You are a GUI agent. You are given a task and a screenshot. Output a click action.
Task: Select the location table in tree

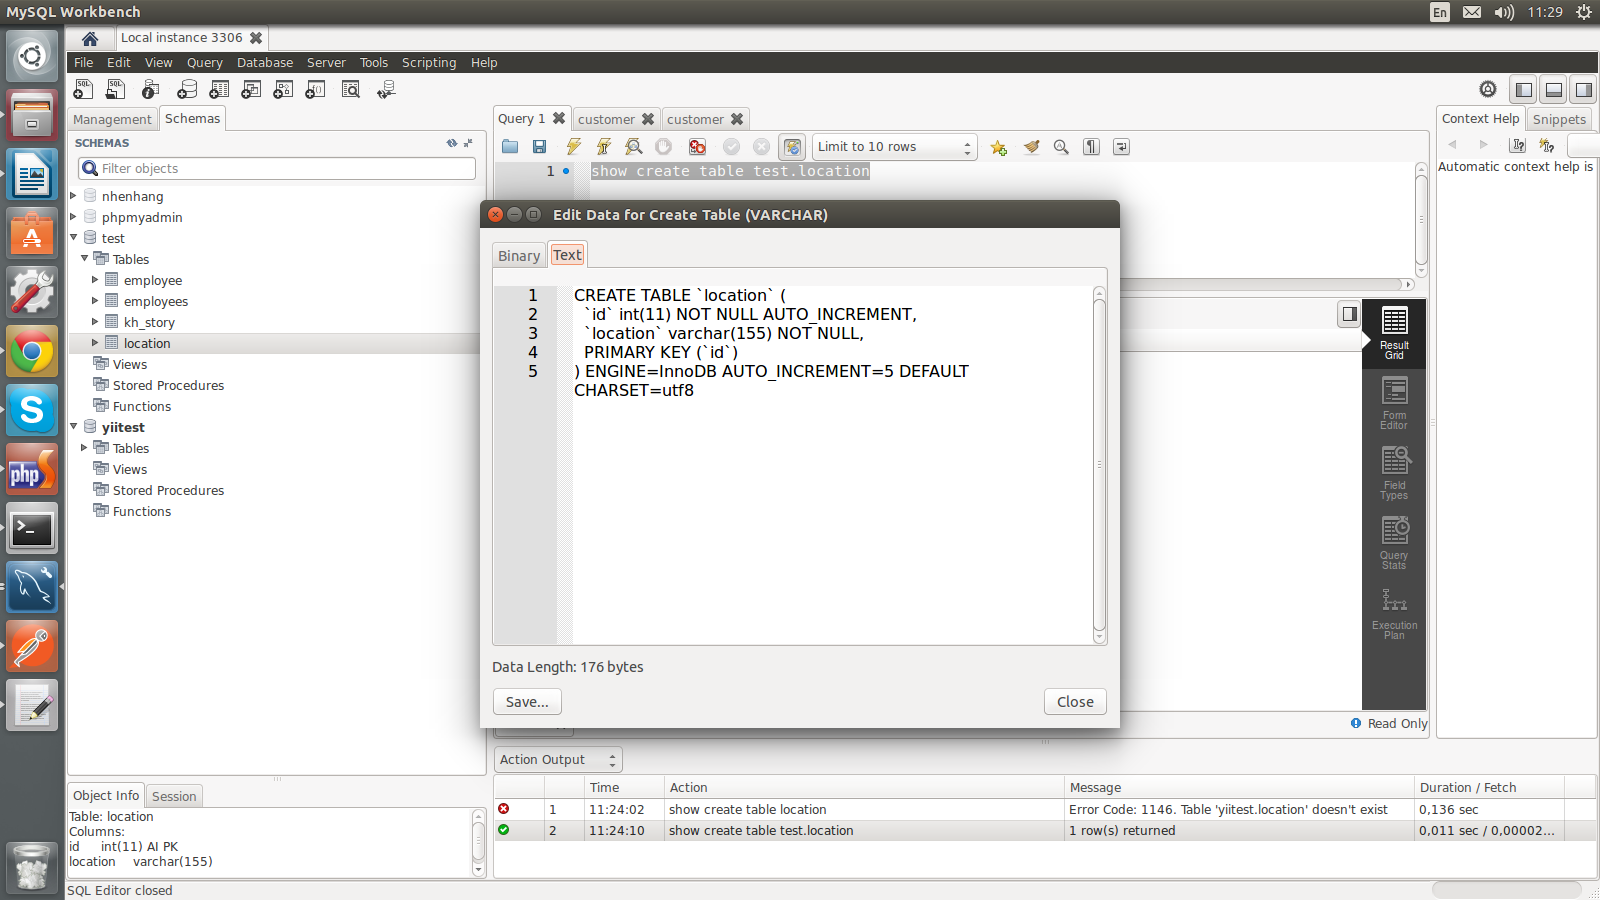147,343
